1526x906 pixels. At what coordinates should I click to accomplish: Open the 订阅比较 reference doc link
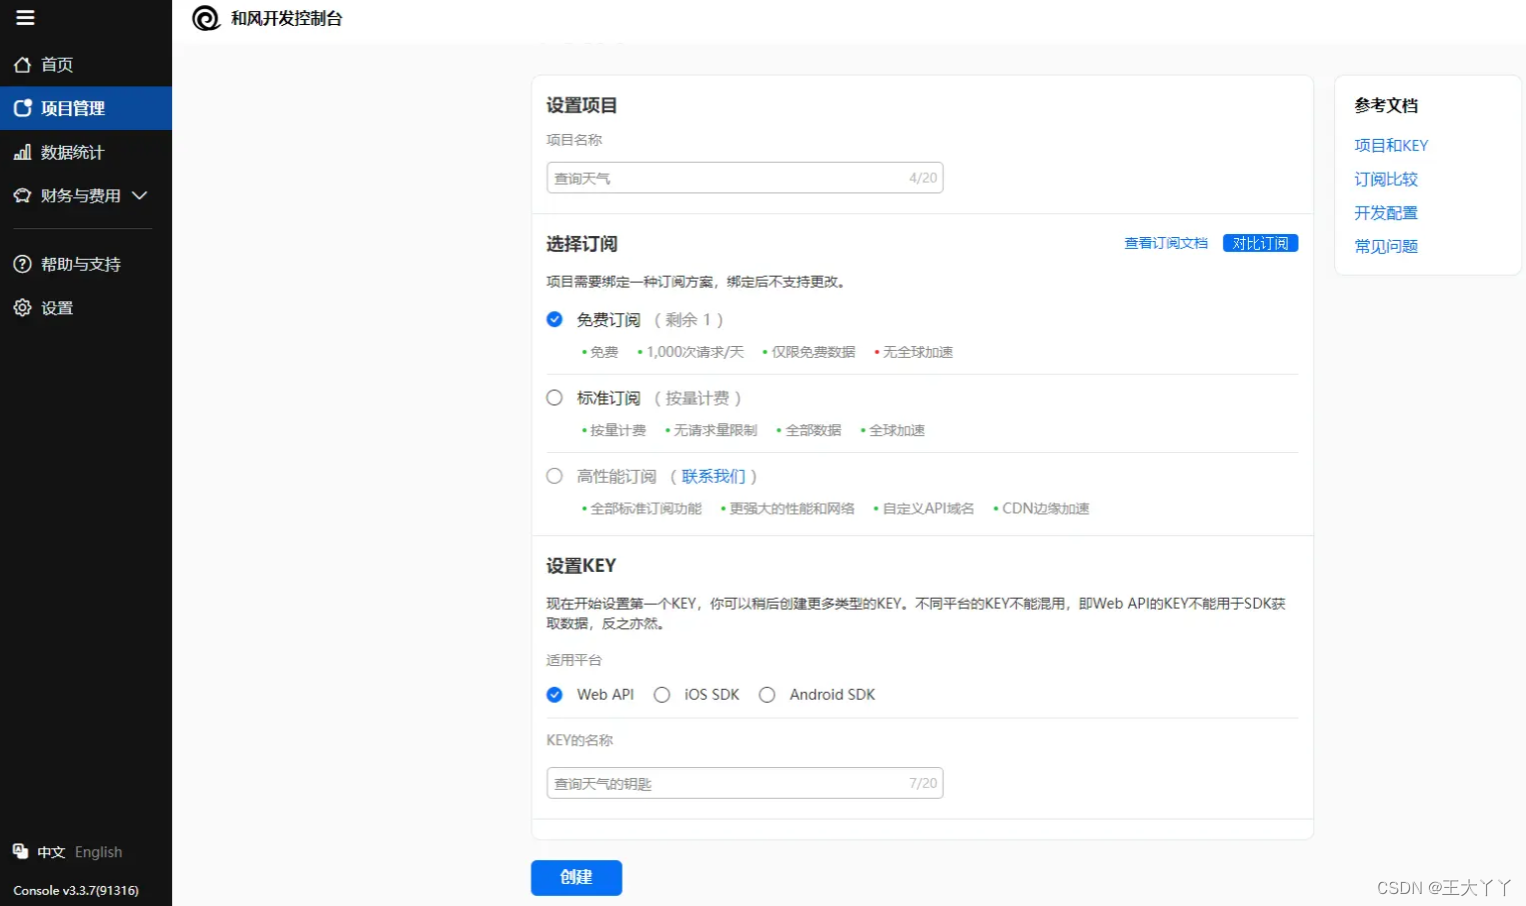(1386, 179)
